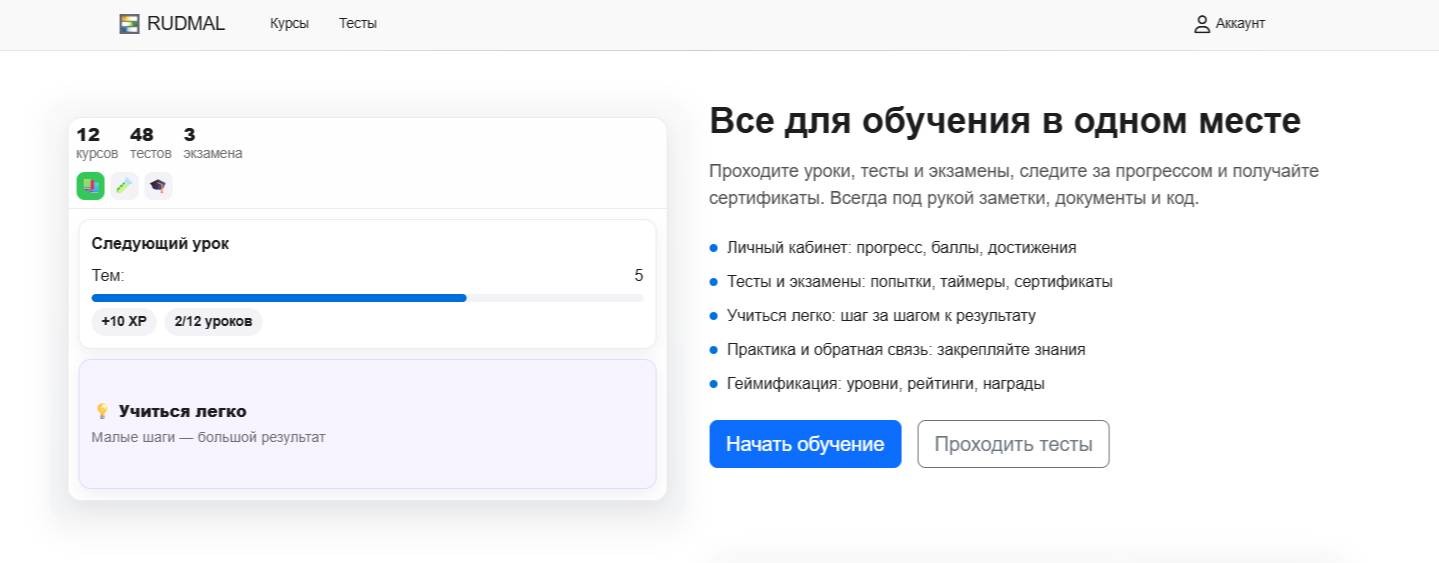The width and height of the screenshot is (1439, 563).
Task: Click the lightbulb icon near Учиться легко
Action: tap(101, 411)
